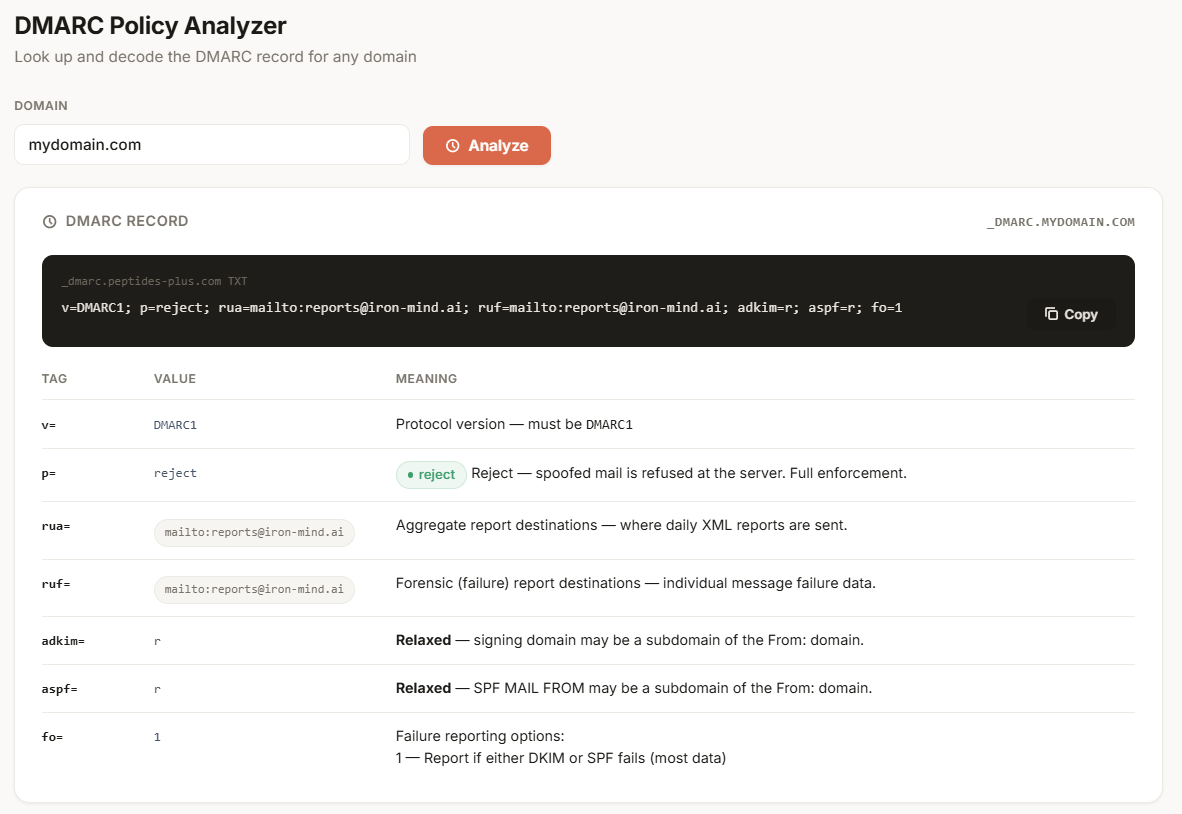1182x814 pixels.
Task: Click the VALUE column header
Action: [x=175, y=378]
